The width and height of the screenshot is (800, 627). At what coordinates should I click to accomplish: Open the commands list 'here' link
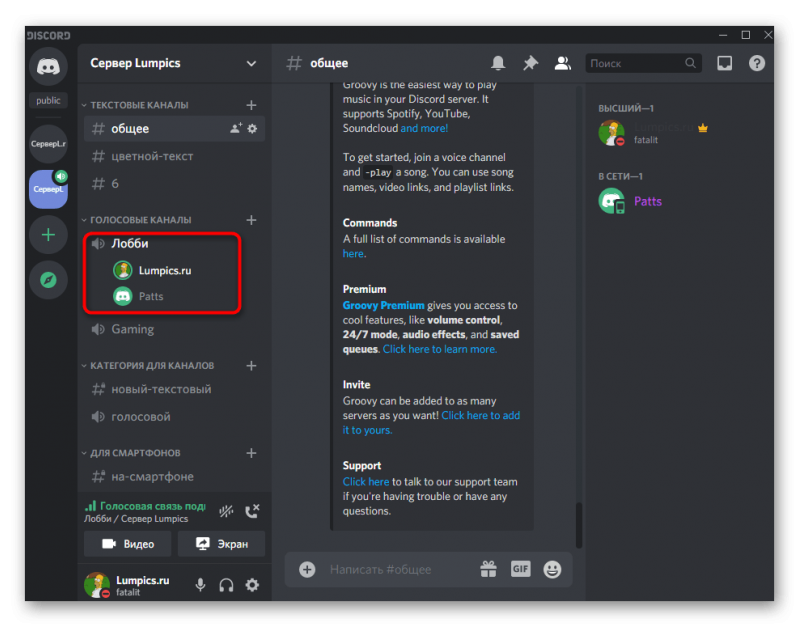click(x=353, y=254)
